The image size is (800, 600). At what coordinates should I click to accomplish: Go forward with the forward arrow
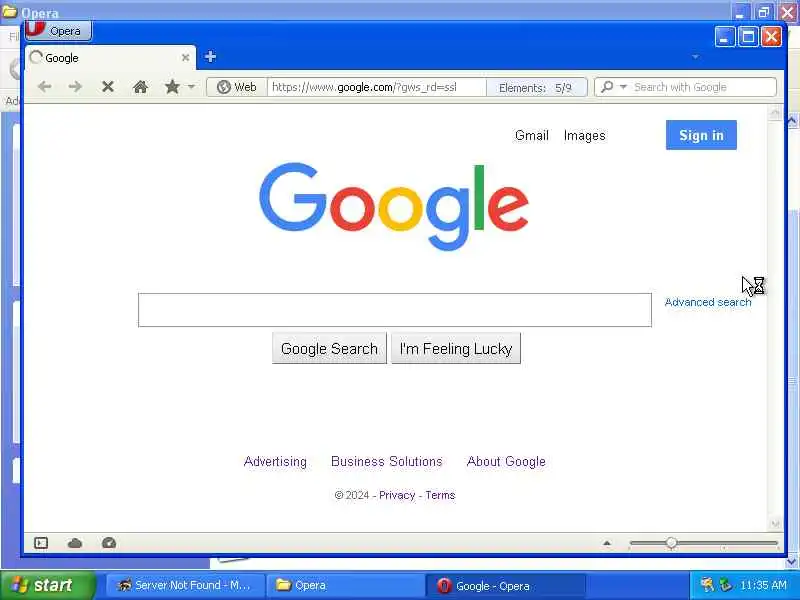[x=75, y=87]
